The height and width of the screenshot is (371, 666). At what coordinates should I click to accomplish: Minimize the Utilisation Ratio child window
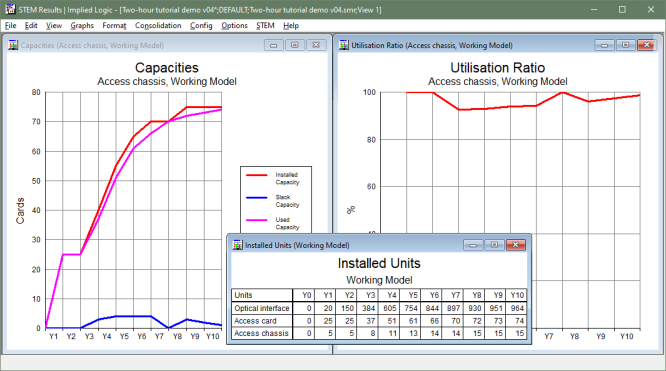pyautogui.click(x=604, y=45)
